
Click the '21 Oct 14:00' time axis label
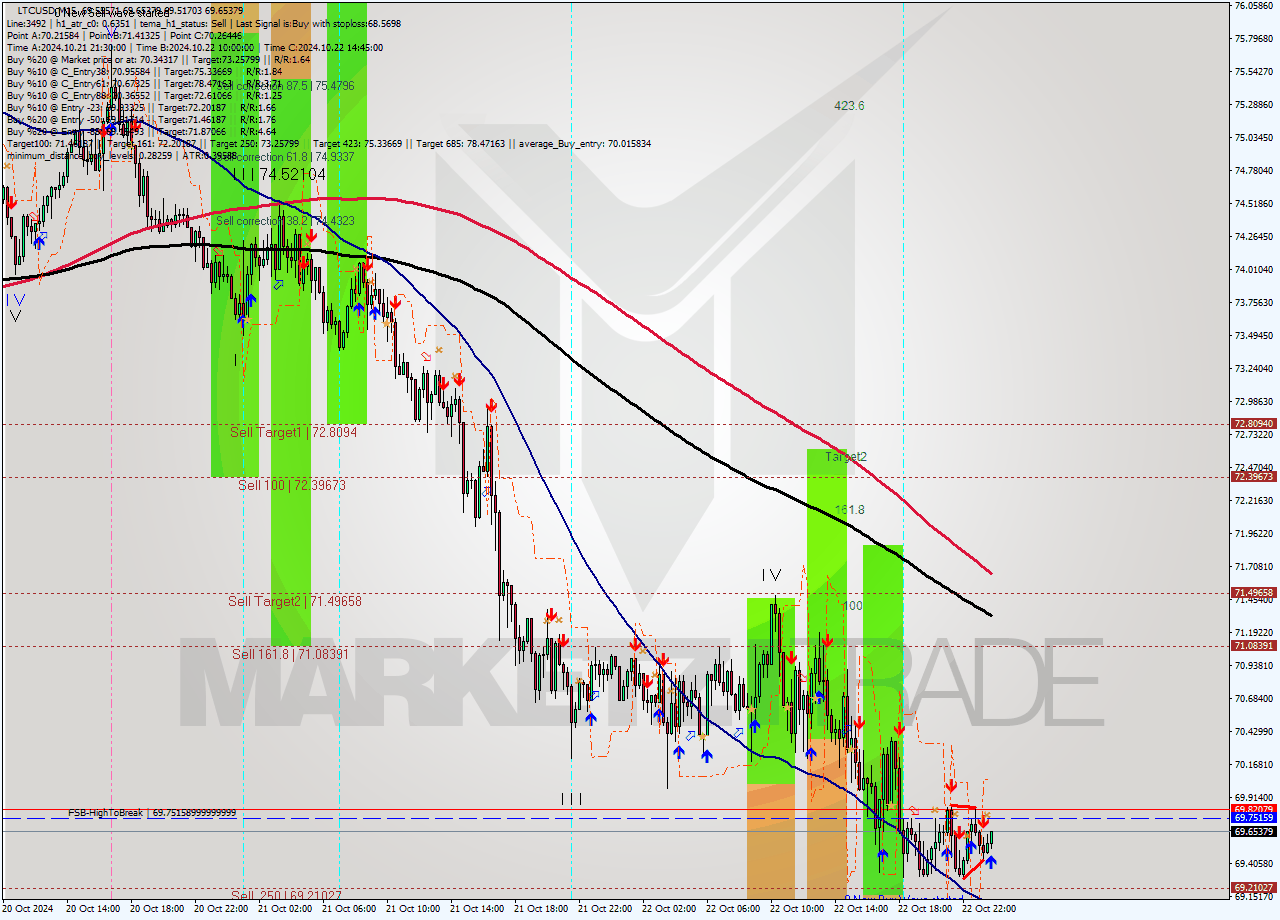pos(475,909)
